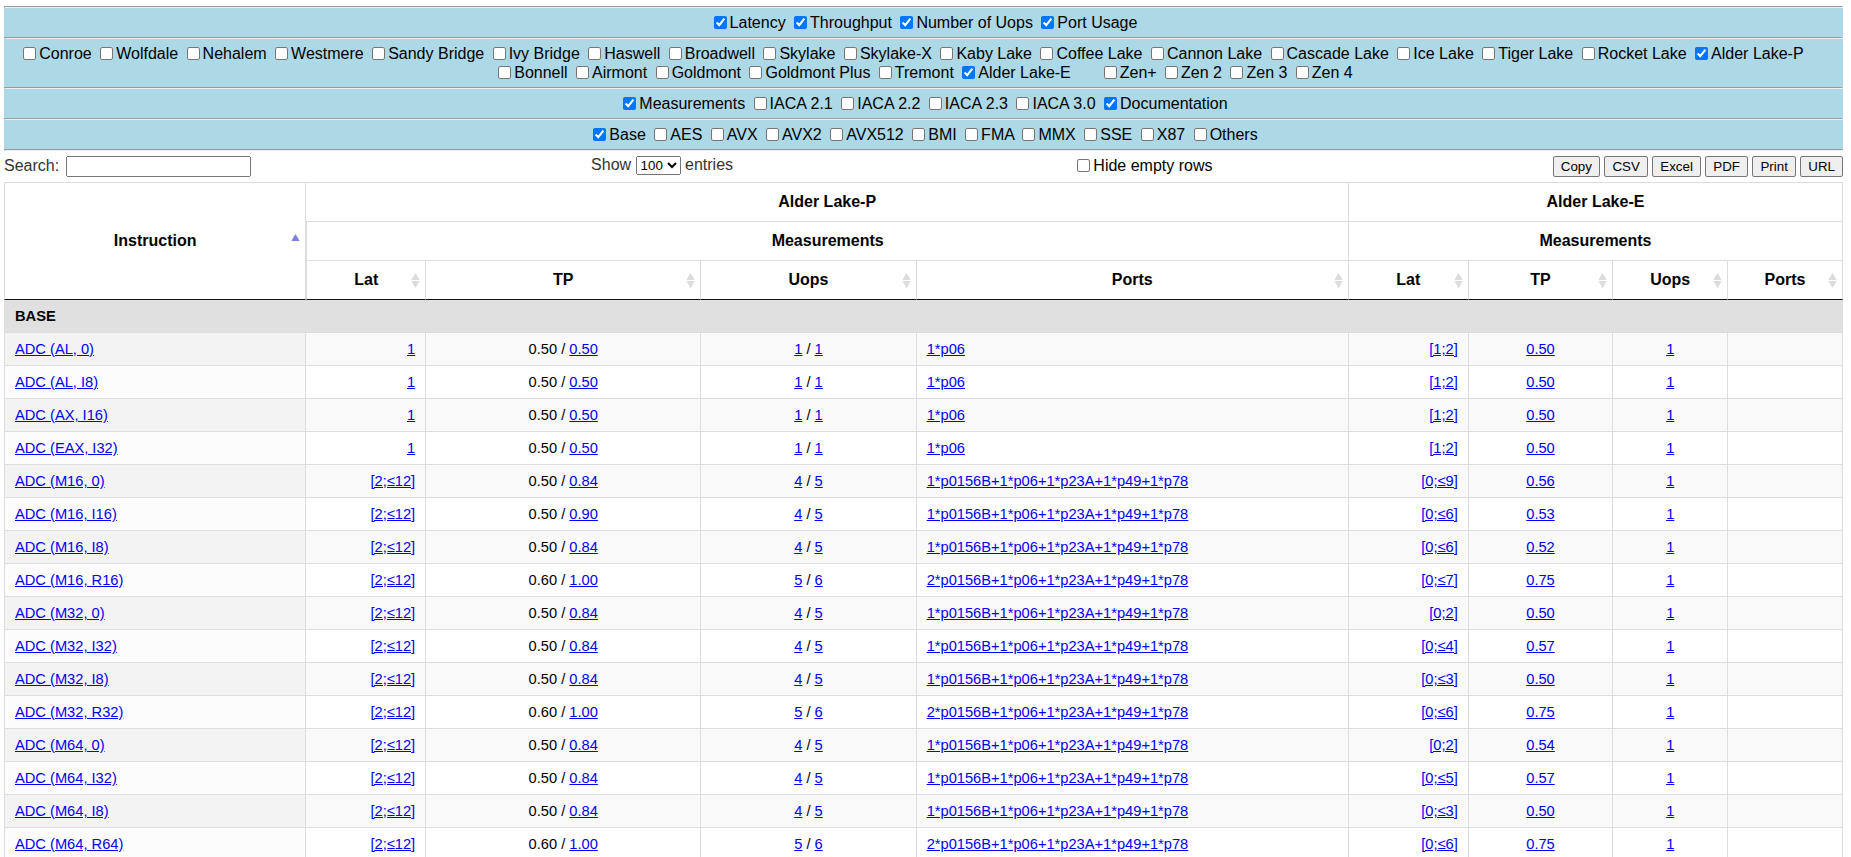The width and height of the screenshot is (1851, 857).
Task: Click the Print button
Action: click(1774, 167)
